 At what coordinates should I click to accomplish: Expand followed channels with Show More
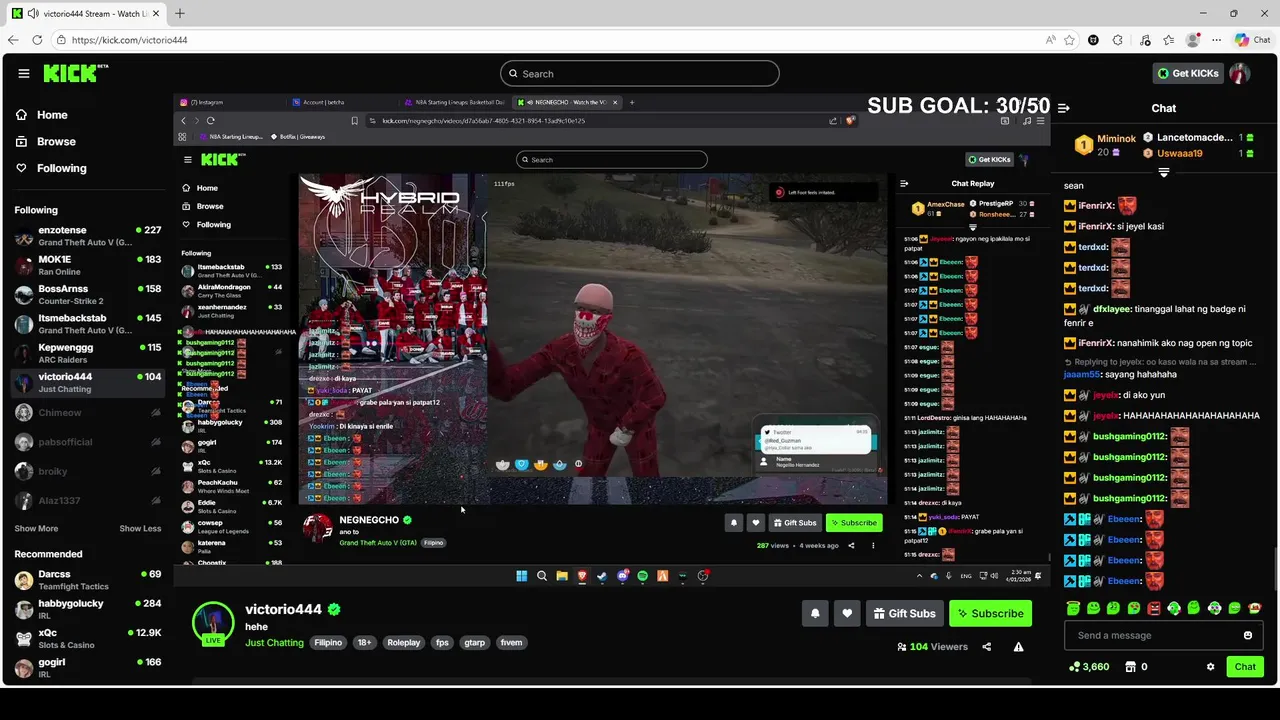pos(36,528)
